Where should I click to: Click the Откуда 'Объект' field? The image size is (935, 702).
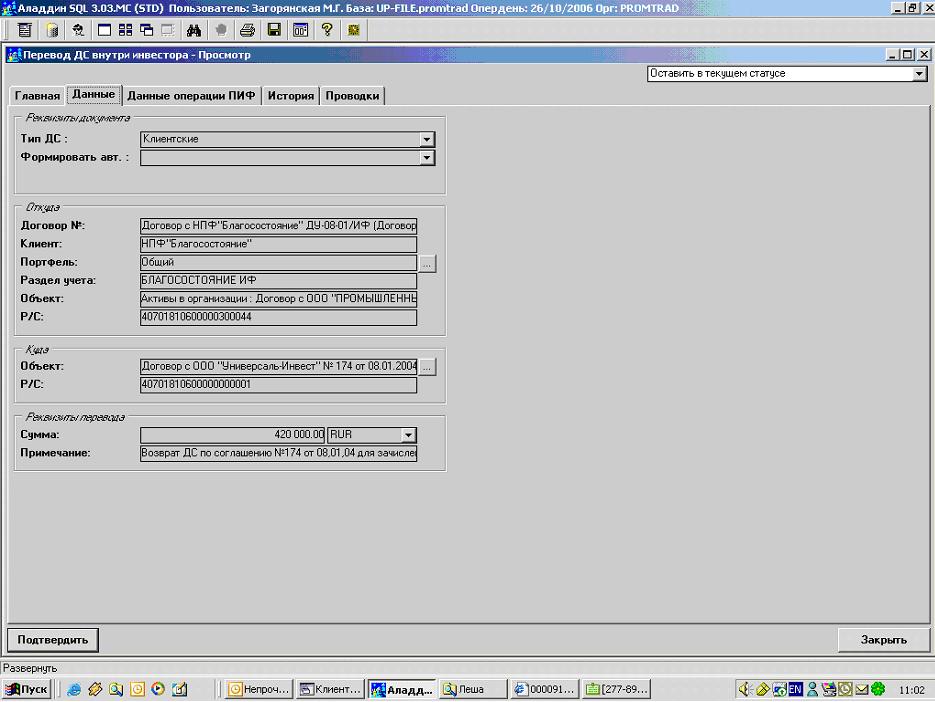[278, 299]
